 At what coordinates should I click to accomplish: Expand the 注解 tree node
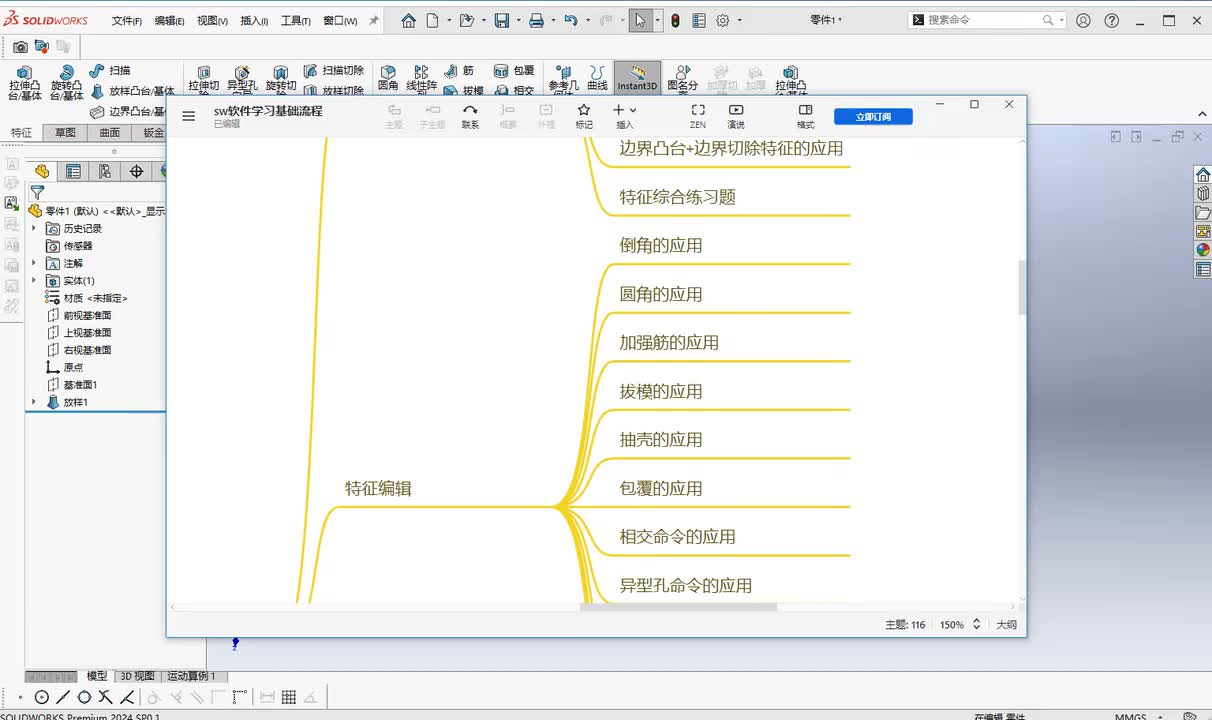34,263
